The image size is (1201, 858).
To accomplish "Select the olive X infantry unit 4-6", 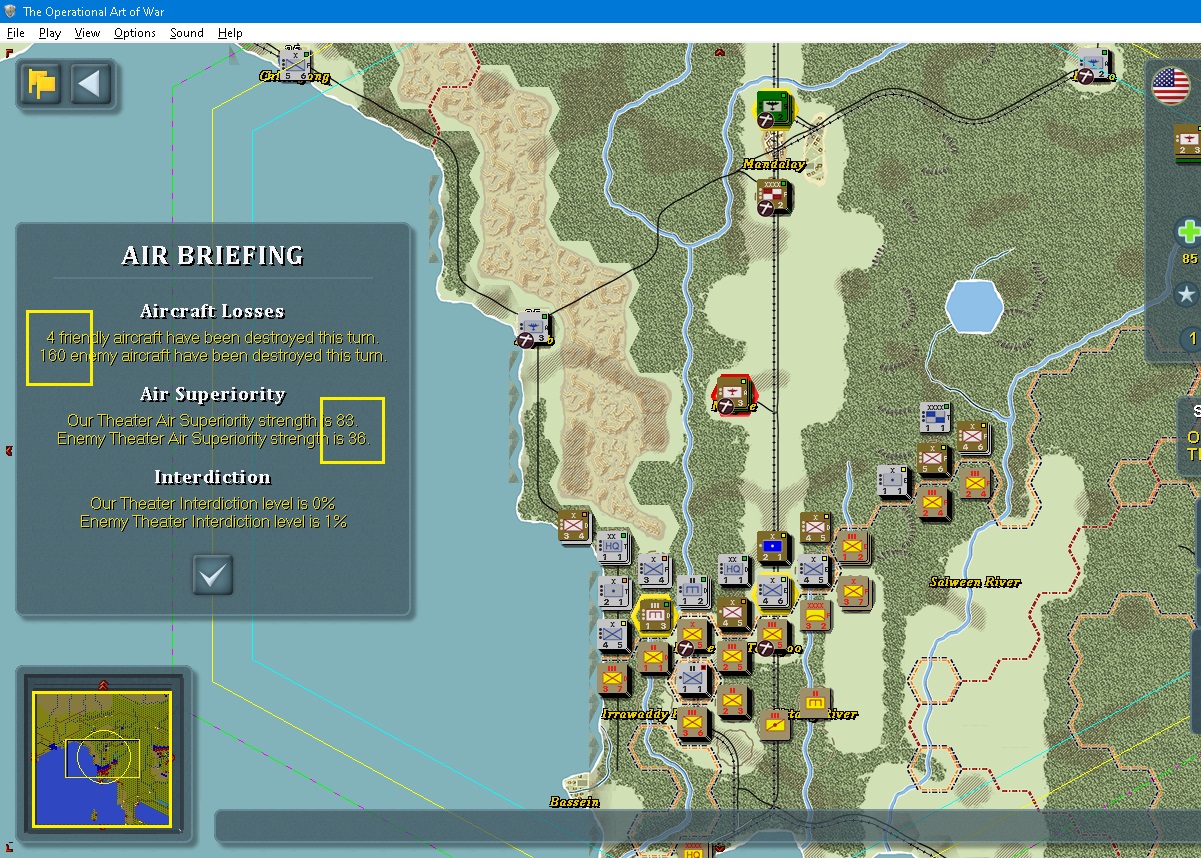I will point(973,438).
